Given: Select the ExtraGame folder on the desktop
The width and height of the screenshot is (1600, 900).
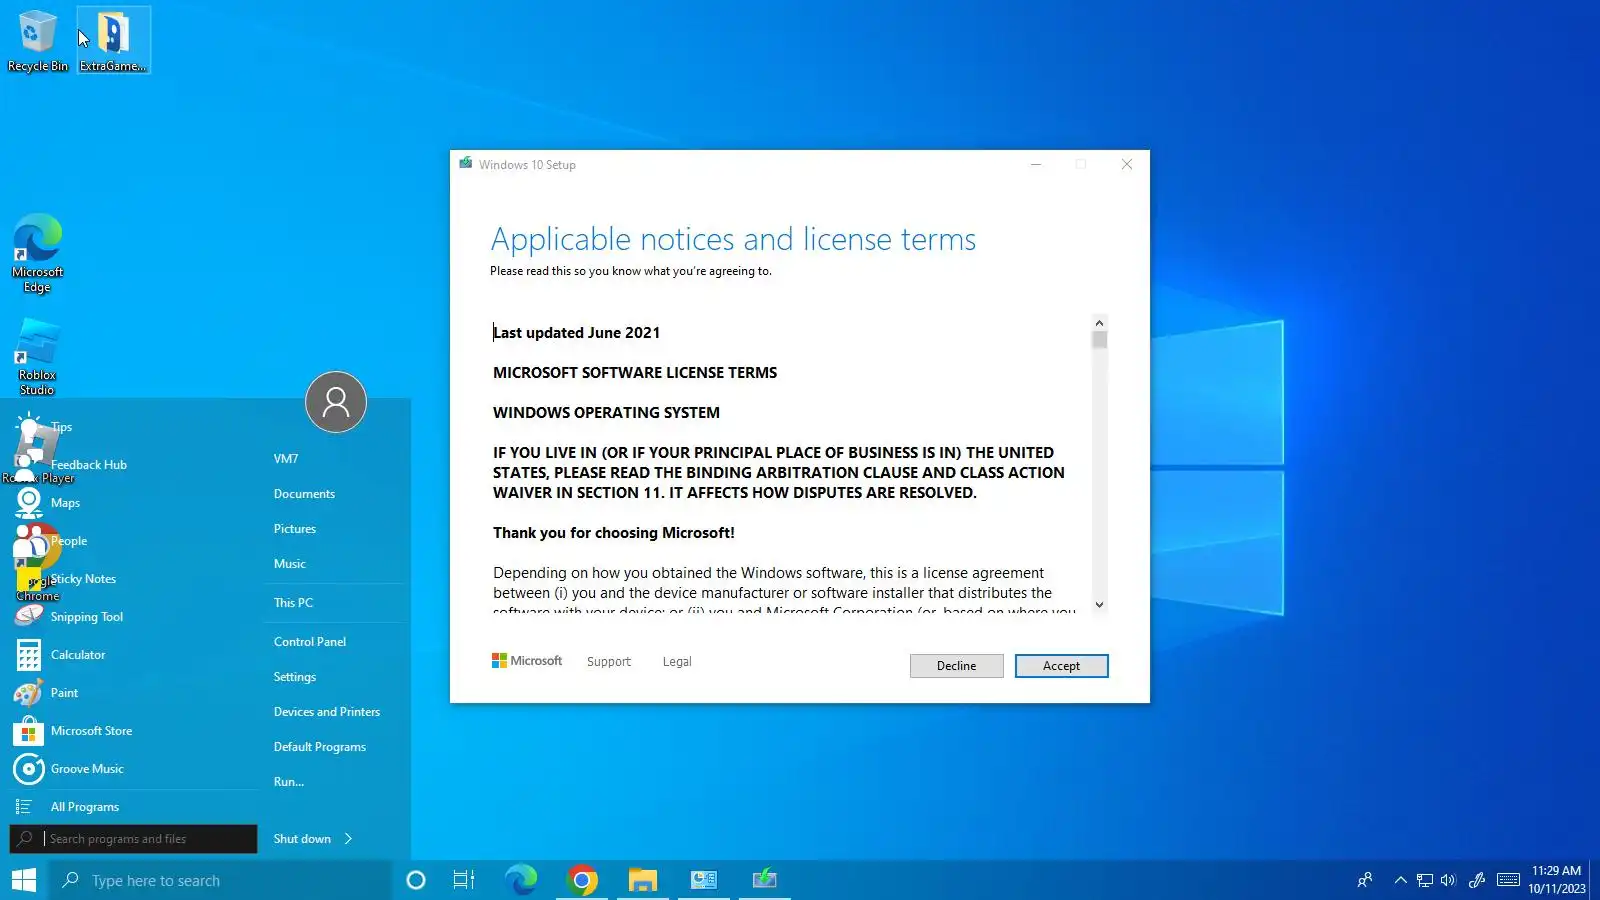Looking at the screenshot, I should [x=113, y=41].
